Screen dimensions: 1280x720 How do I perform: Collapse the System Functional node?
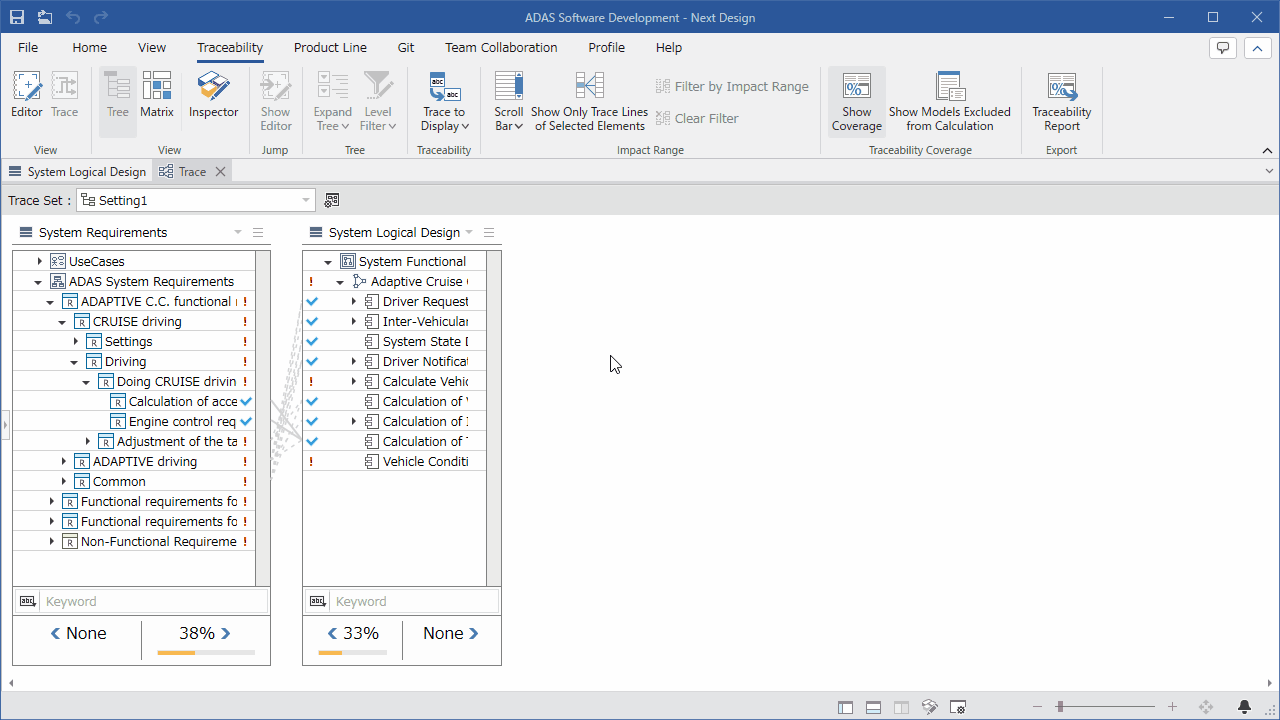[328, 262]
